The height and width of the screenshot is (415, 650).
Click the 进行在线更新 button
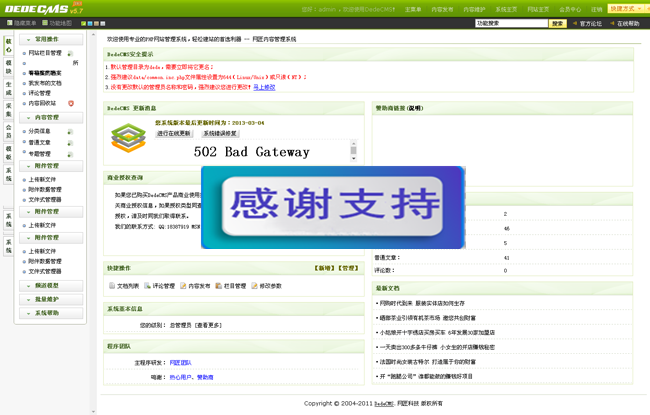[x=174, y=133]
